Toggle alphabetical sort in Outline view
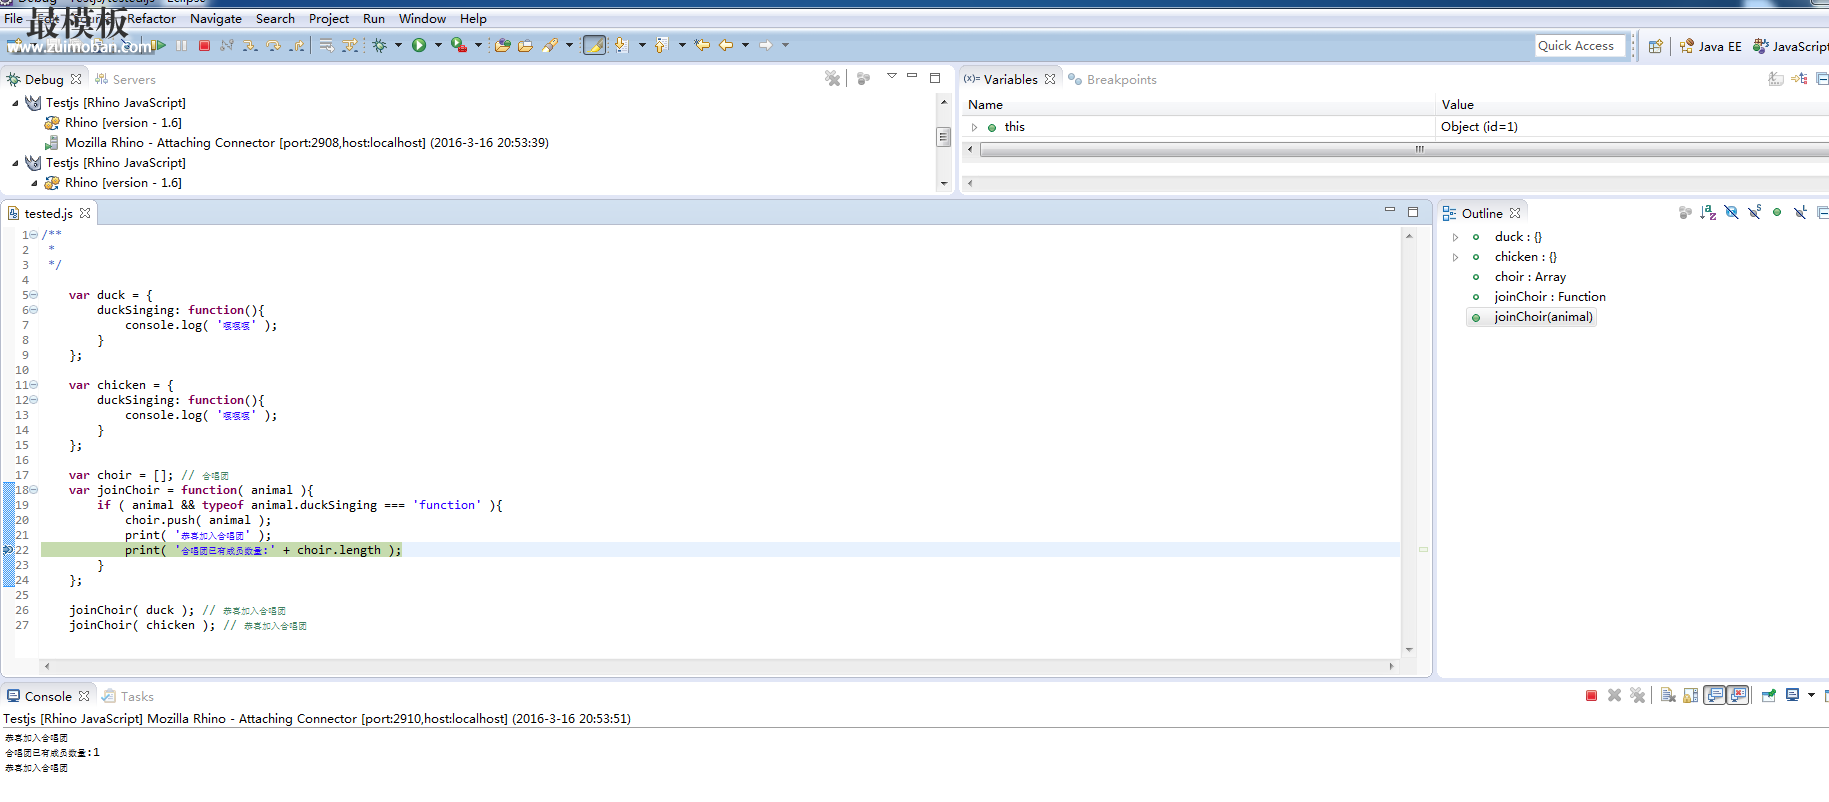 pyautogui.click(x=1708, y=213)
